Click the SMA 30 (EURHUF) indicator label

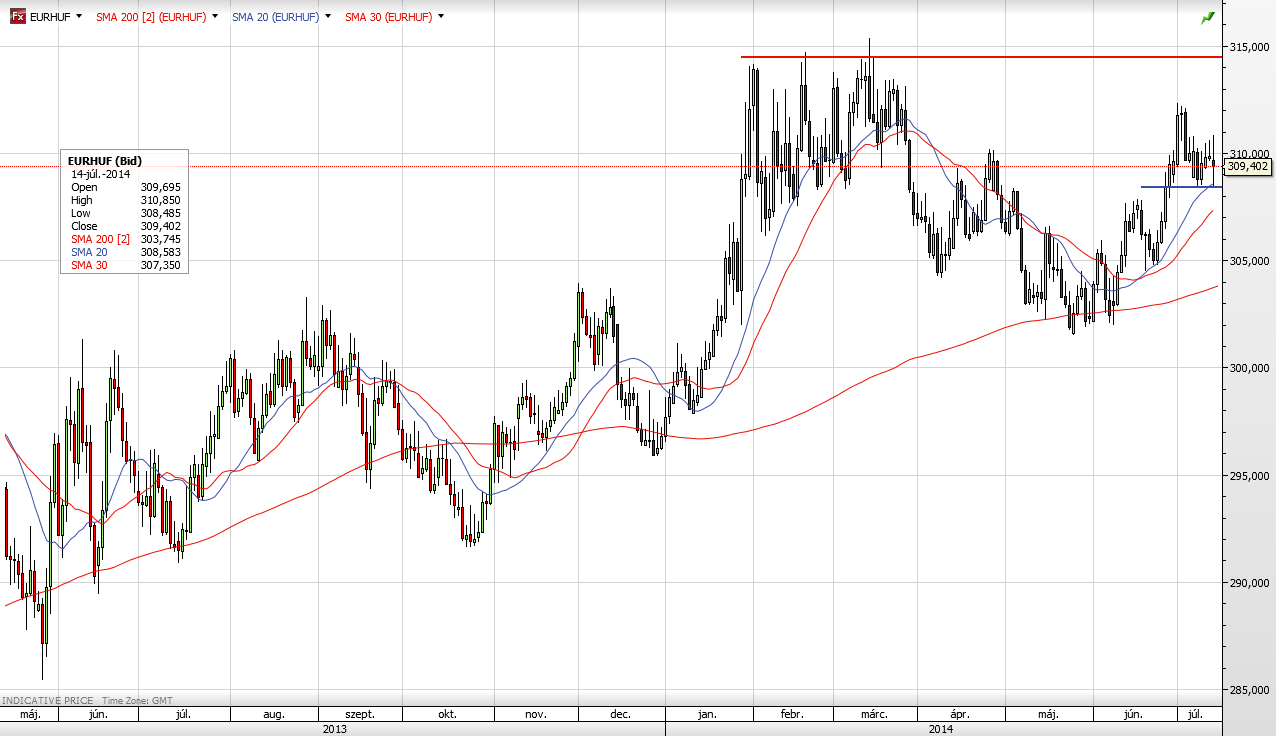pyautogui.click(x=389, y=17)
